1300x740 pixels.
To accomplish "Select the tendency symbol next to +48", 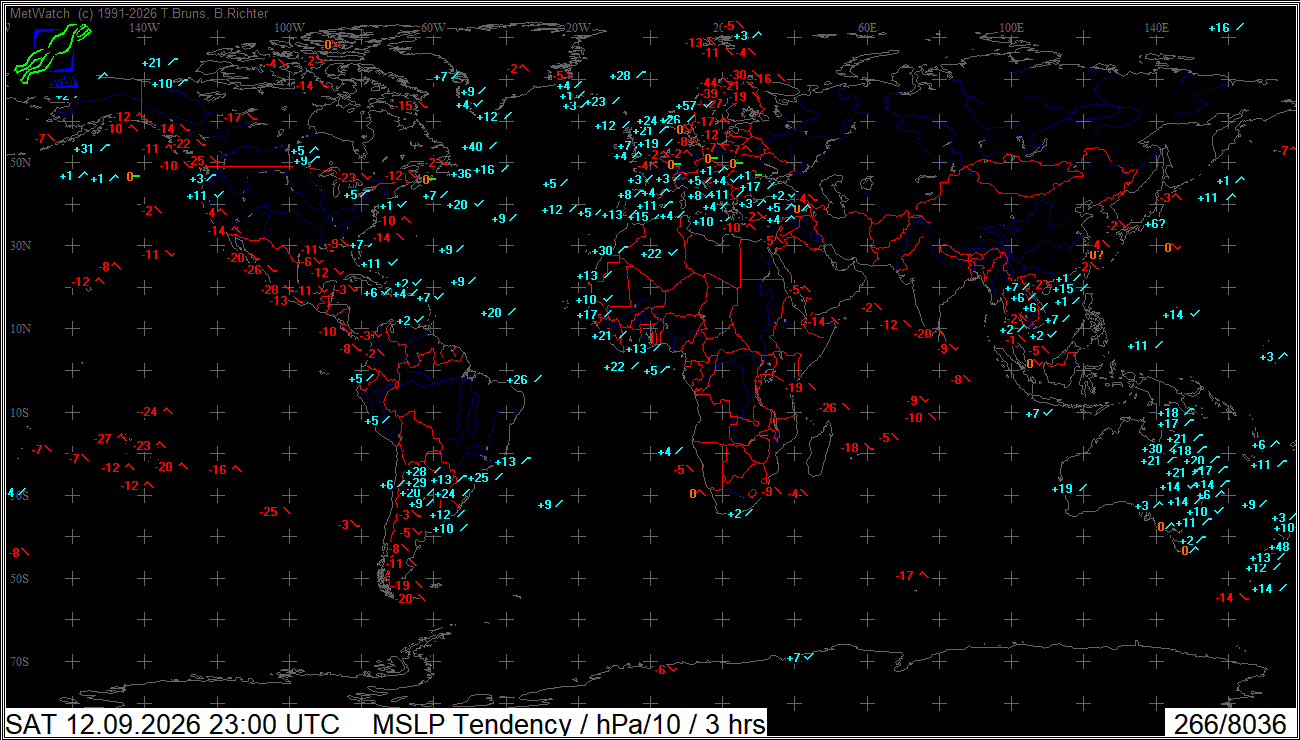I will click(x=1297, y=546).
